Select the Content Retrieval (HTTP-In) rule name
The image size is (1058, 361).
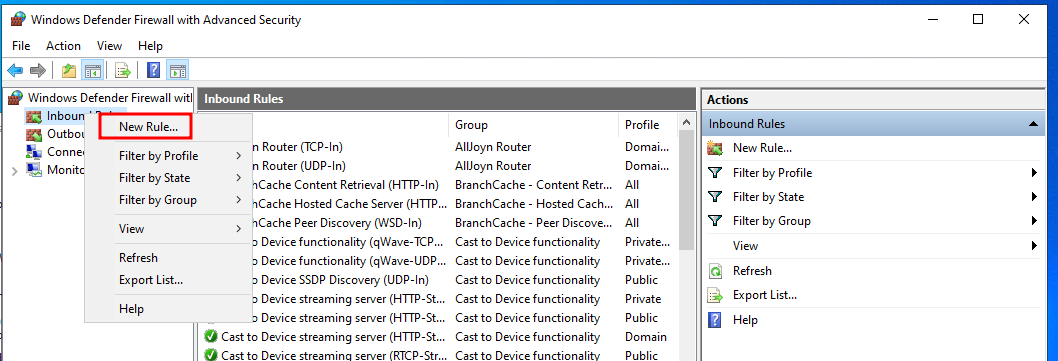(x=345, y=185)
